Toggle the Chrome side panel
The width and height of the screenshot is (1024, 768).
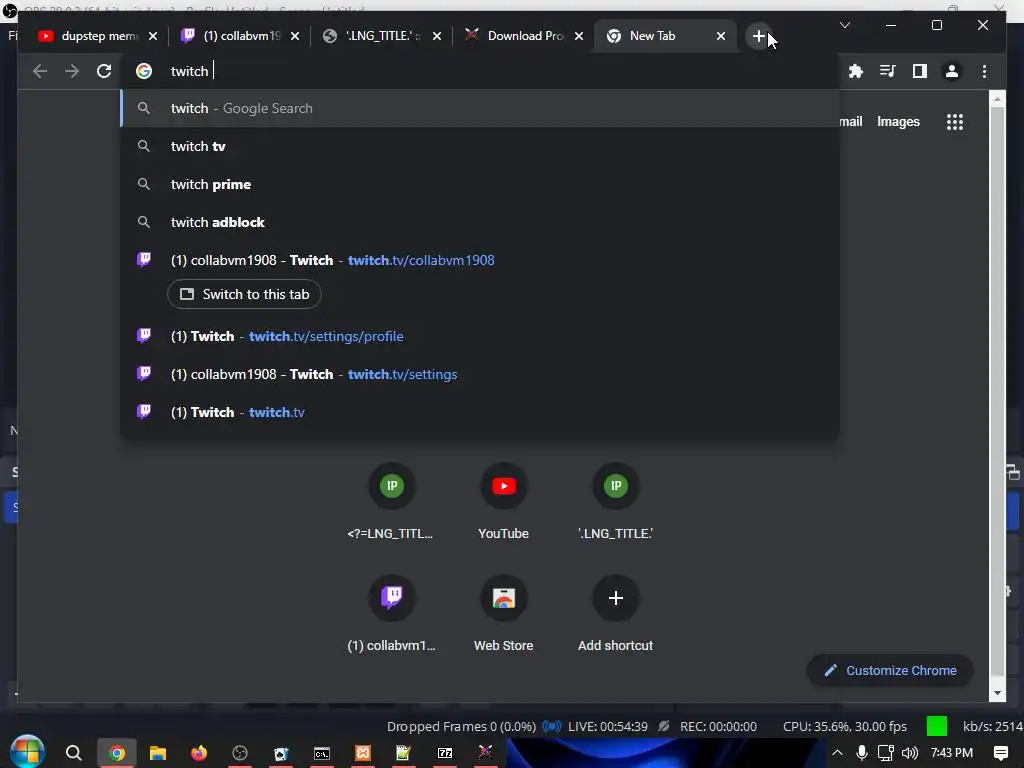tap(920, 71)
